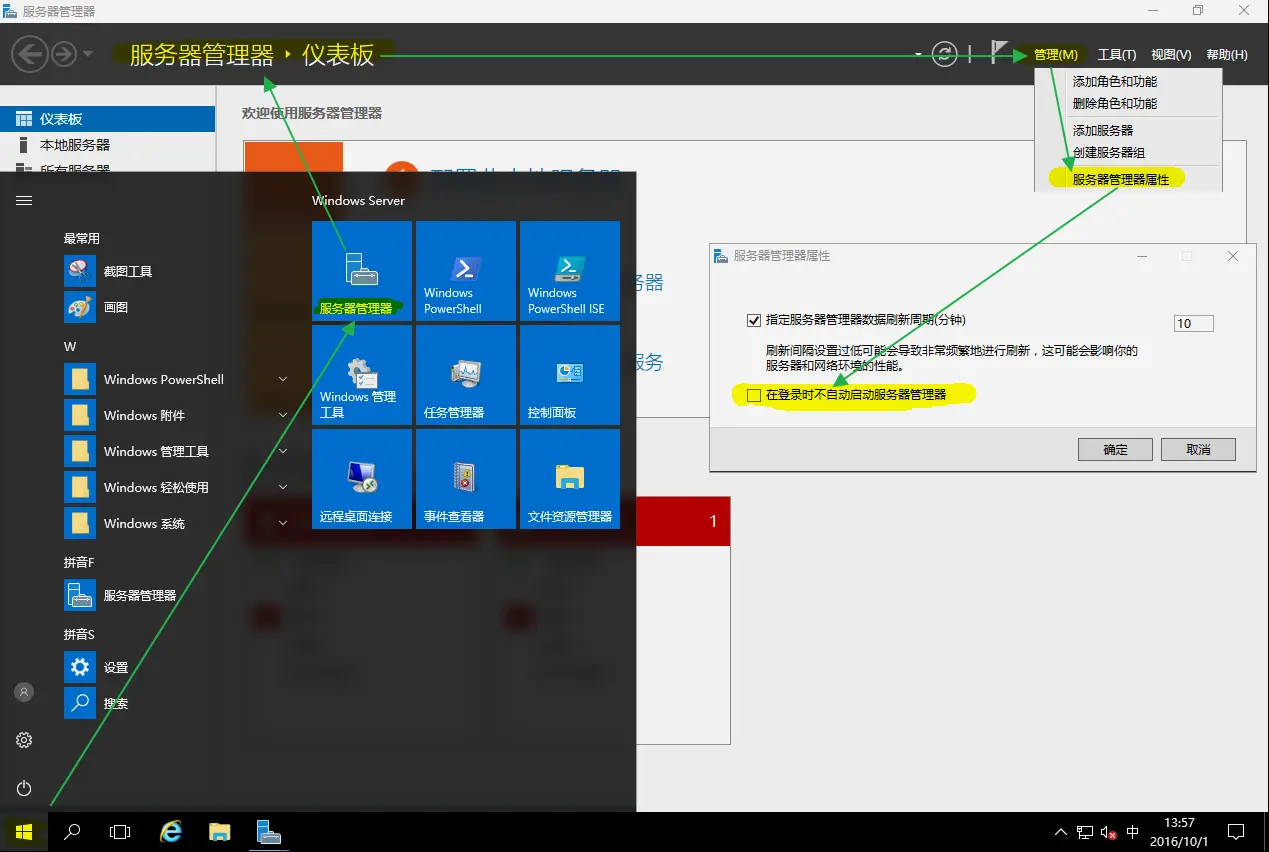Click the 确定 button
The image size is (1269, 852).
[1115, 450]
